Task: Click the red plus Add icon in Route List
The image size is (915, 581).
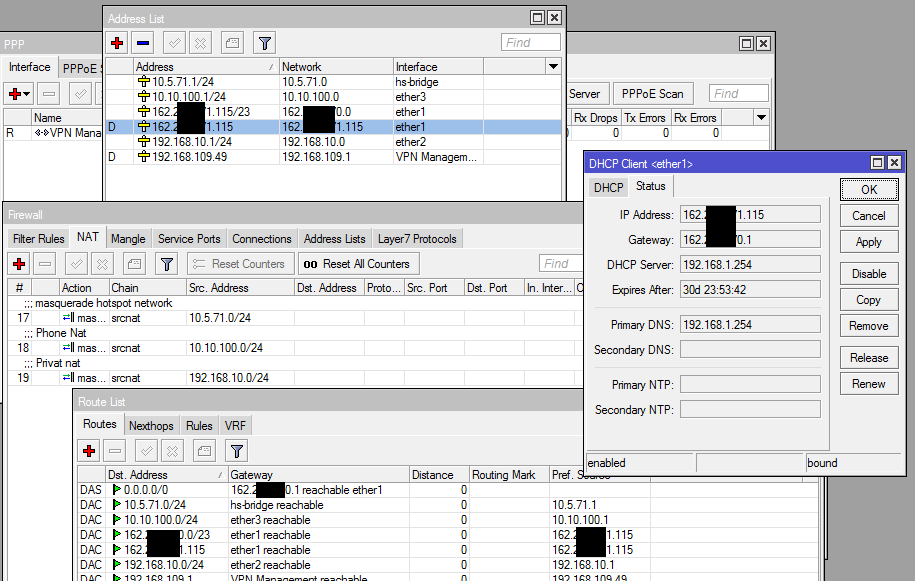Action: point(89,451)
